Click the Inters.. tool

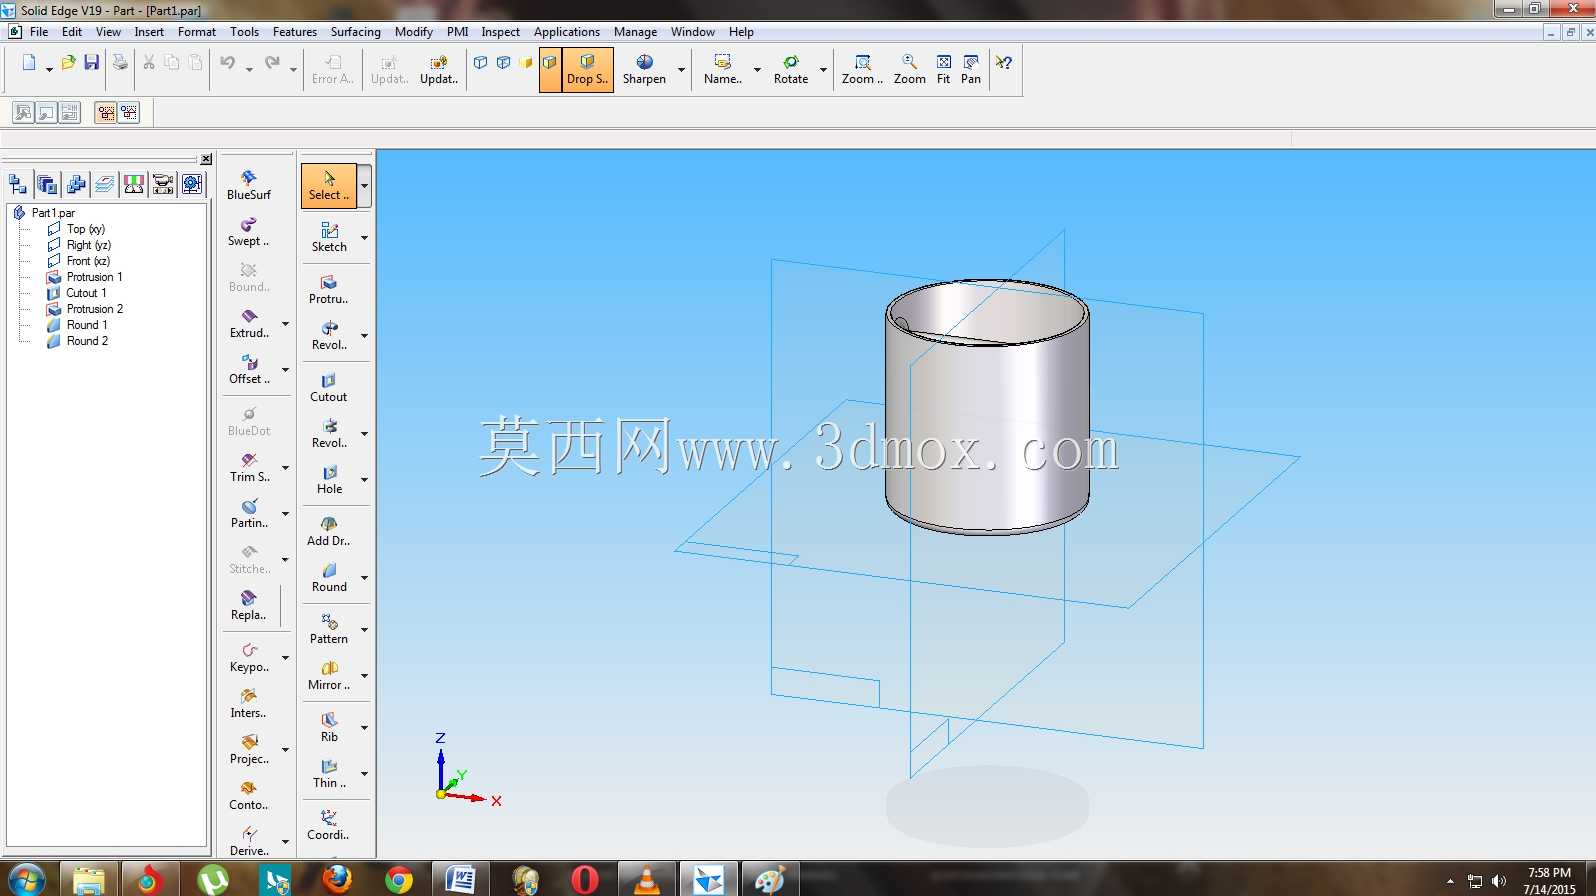[x=249, y=703]
